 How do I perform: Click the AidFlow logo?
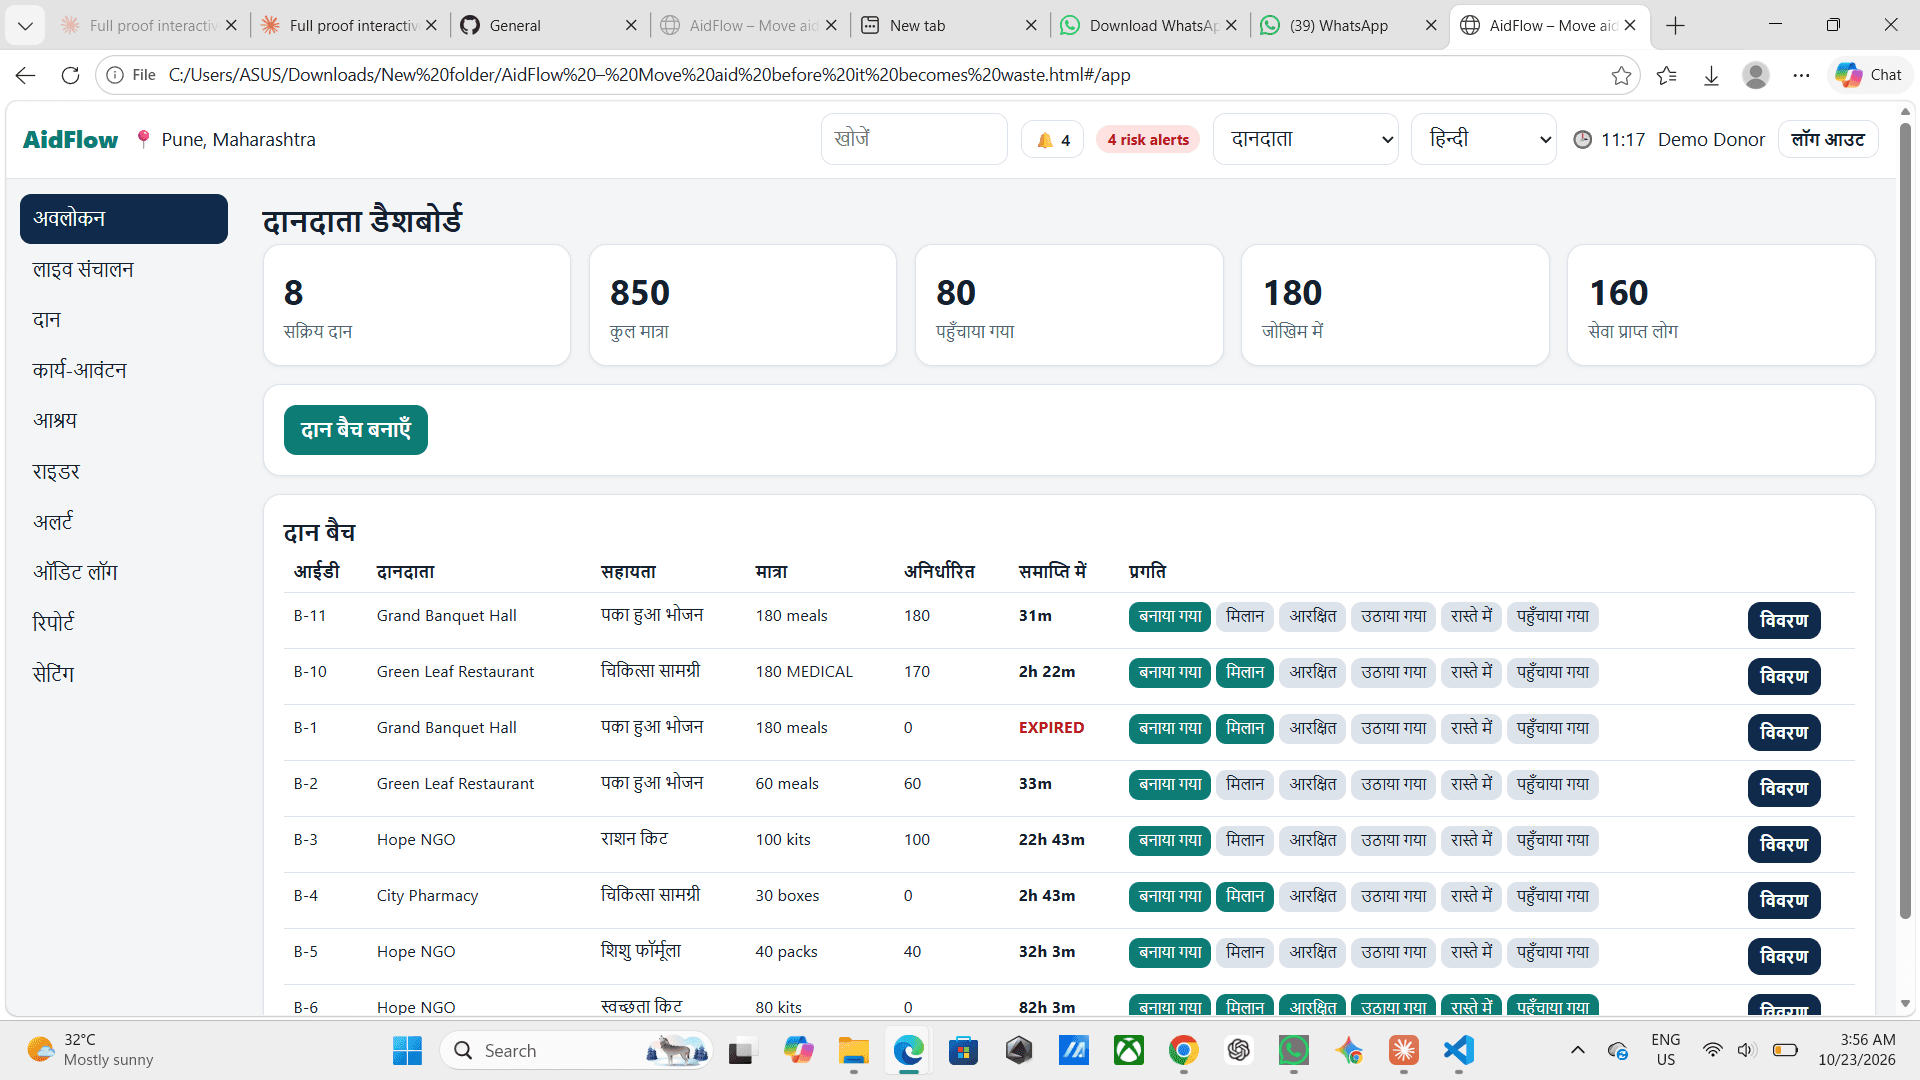coord(70,140)
